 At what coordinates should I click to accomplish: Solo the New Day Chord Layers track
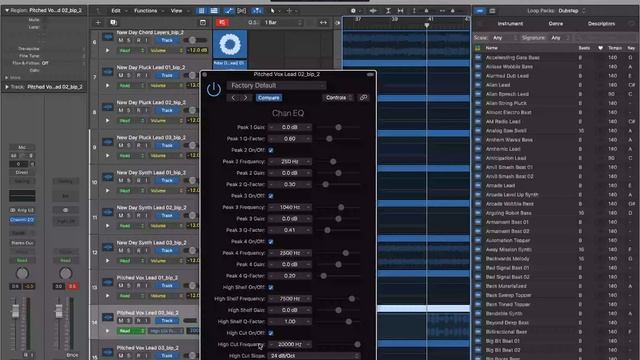[x=129, y=40]
